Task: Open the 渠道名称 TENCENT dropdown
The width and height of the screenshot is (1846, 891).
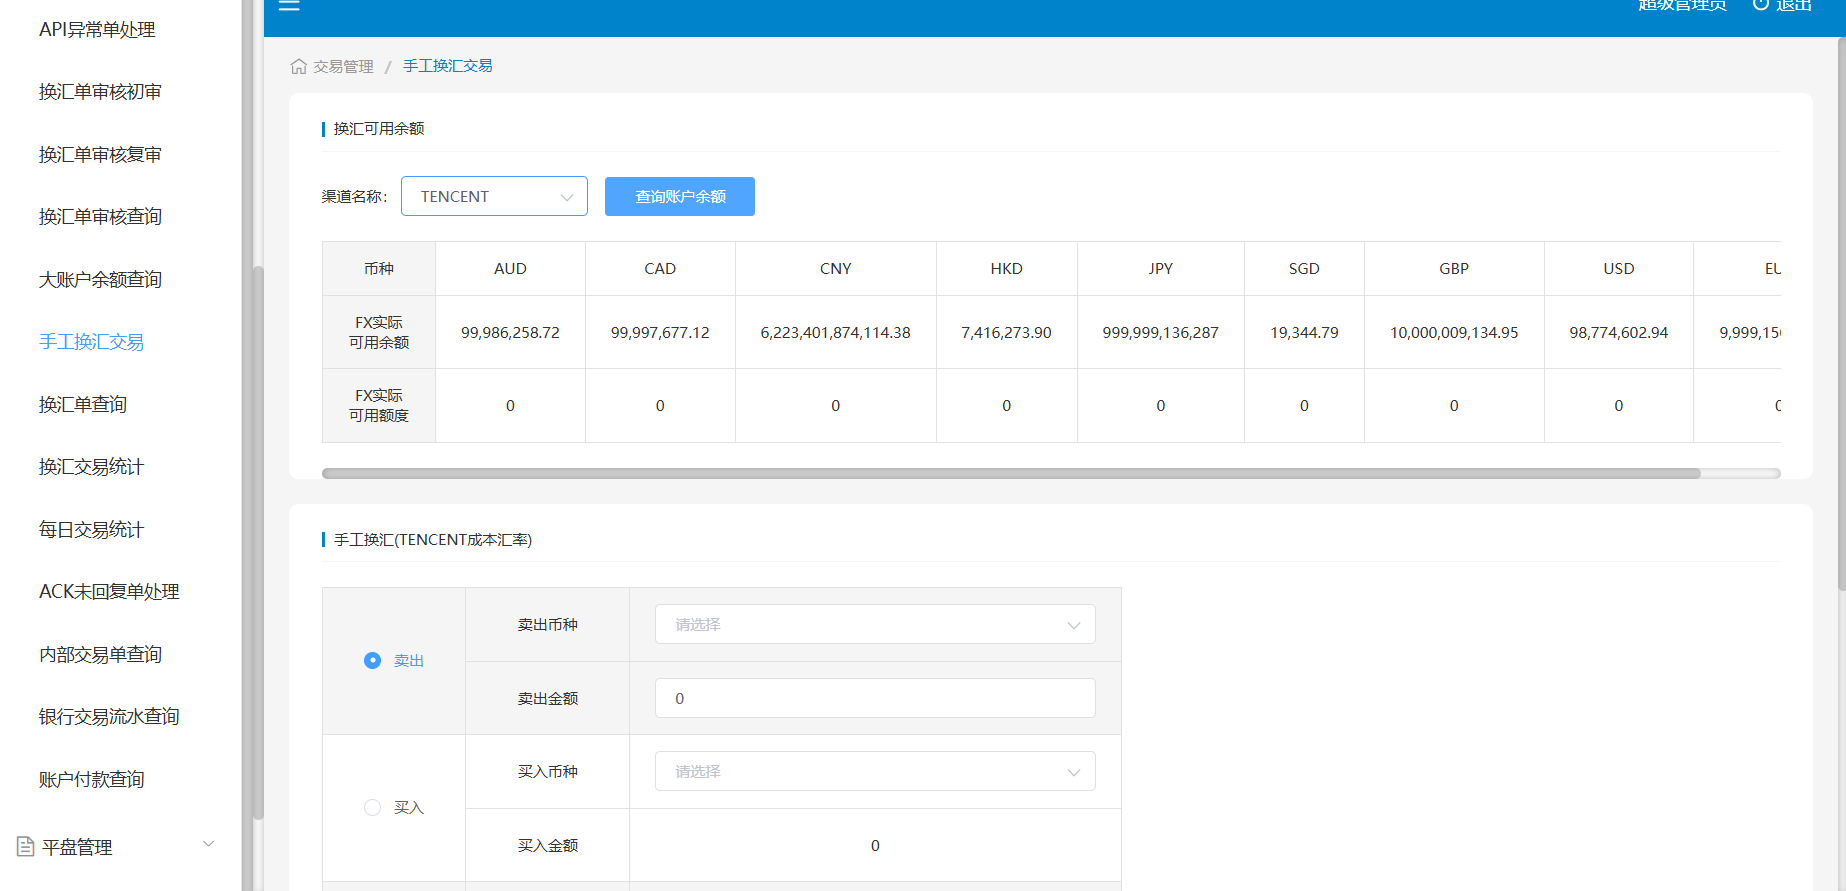Action: click(x=494, y=196)
